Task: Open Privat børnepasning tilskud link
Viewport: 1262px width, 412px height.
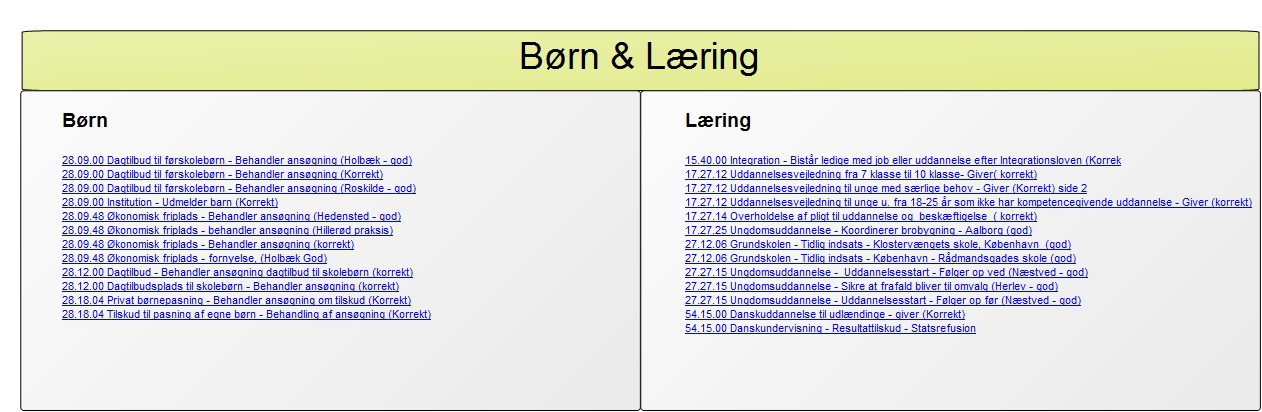Action: pyautogui.click(x=236, y=300)
